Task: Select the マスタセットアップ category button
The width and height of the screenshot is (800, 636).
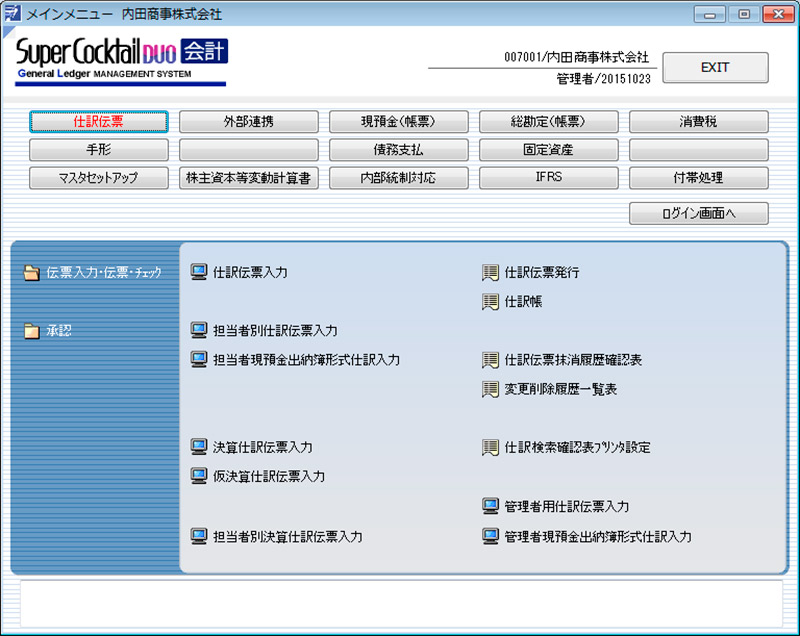Action: point(99,178)
